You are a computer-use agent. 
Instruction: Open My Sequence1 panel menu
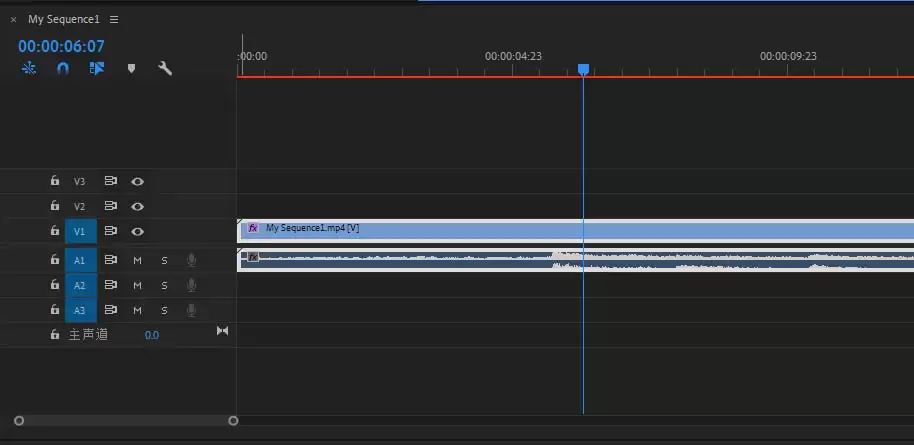pyautogui.click(x=114, y=19)
